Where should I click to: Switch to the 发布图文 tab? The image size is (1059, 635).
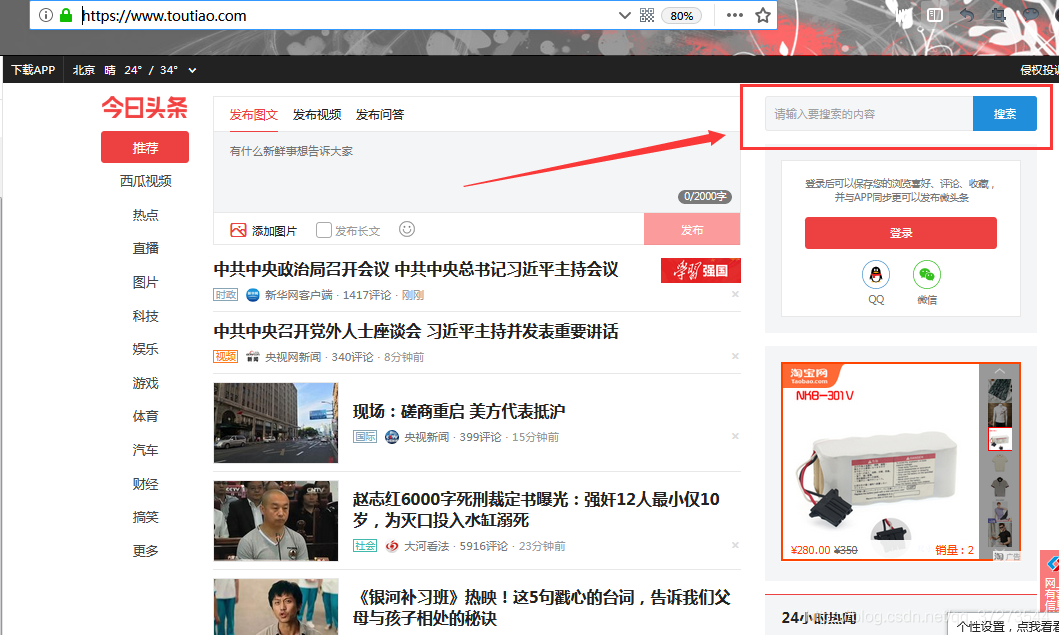coord(253,114)
